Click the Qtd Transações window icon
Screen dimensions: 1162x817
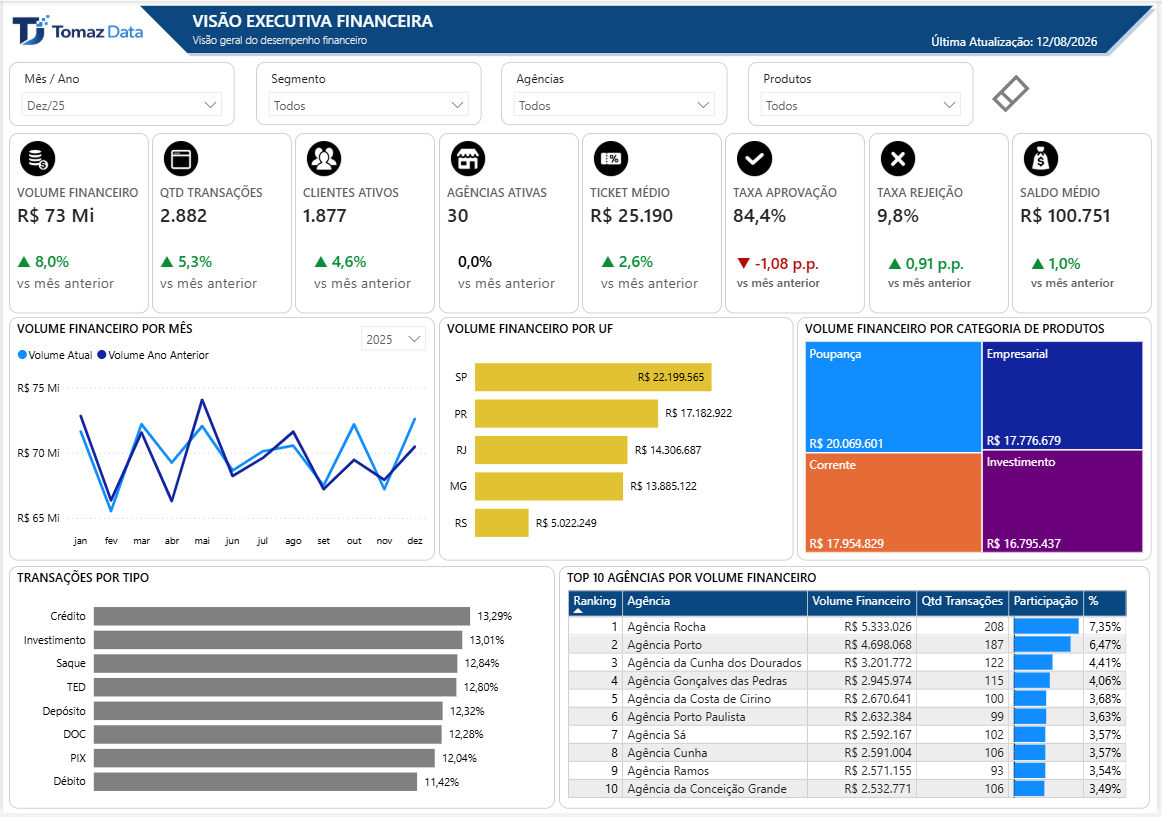(x=181, y=159)
